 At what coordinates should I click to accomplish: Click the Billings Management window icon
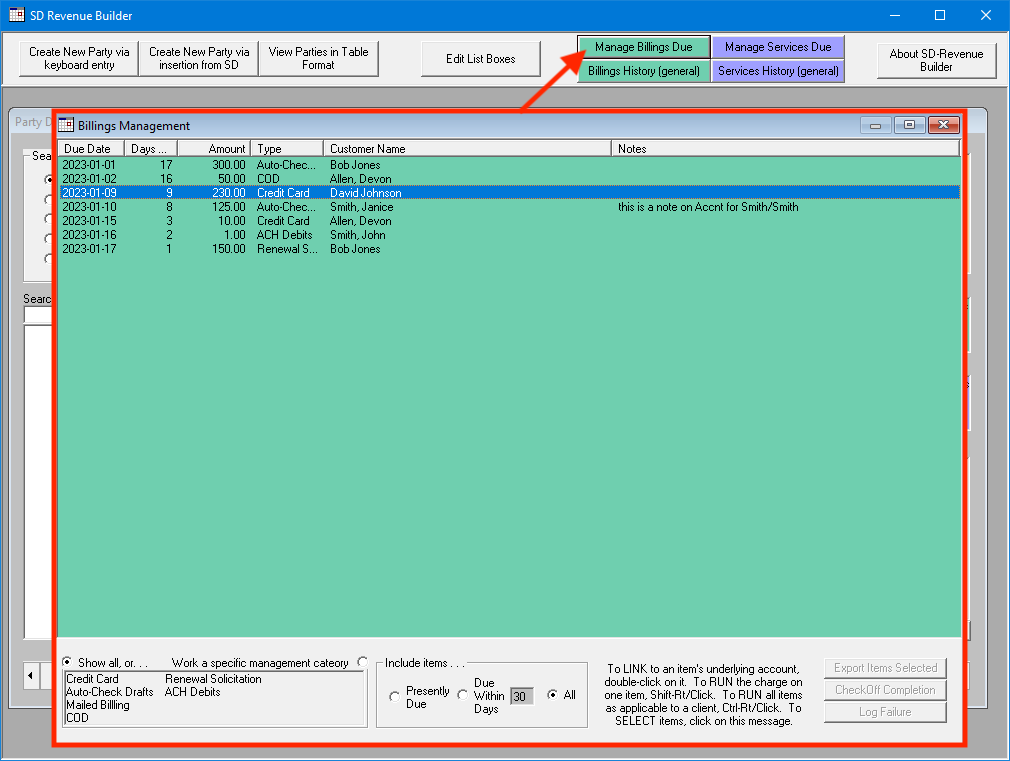click(66, 125)
